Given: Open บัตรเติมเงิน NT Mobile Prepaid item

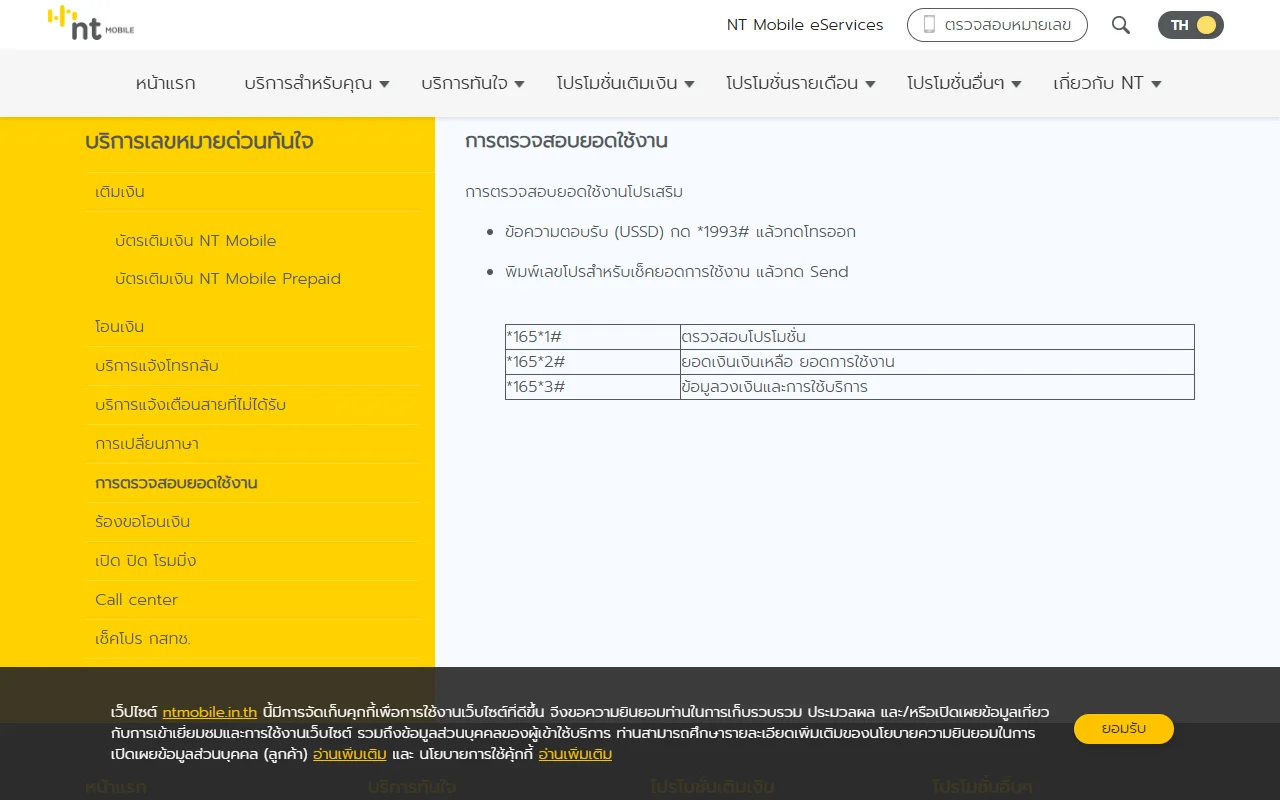Looking at the screenshot, I should click(228, 279).
